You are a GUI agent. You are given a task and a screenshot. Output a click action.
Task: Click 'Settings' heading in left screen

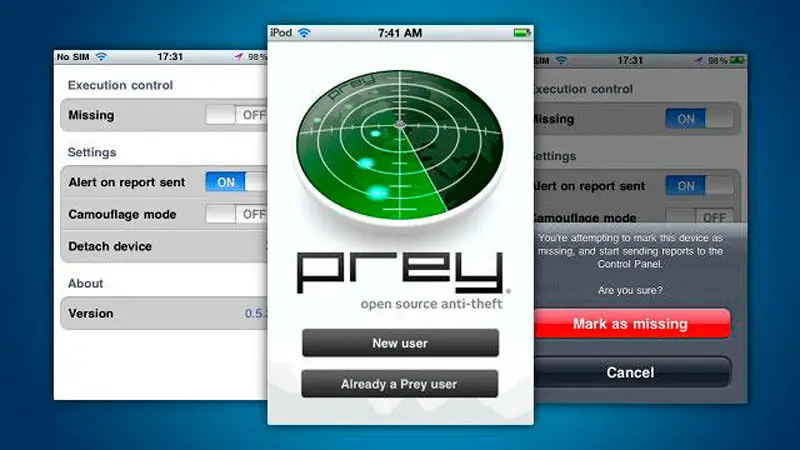point(92,152)
